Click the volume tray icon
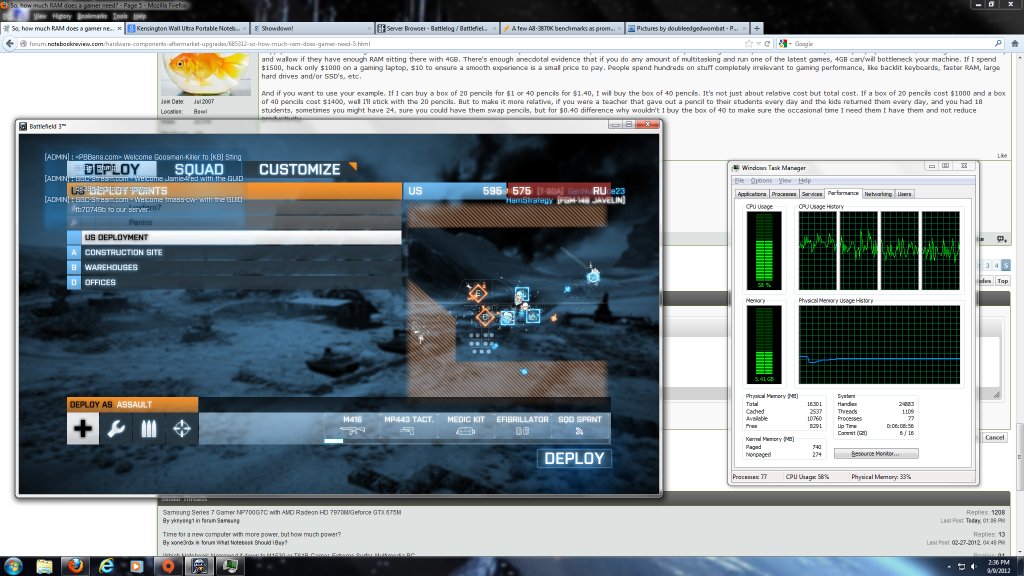The width and height of the screenshot is (1024, 576). [973, 566]
